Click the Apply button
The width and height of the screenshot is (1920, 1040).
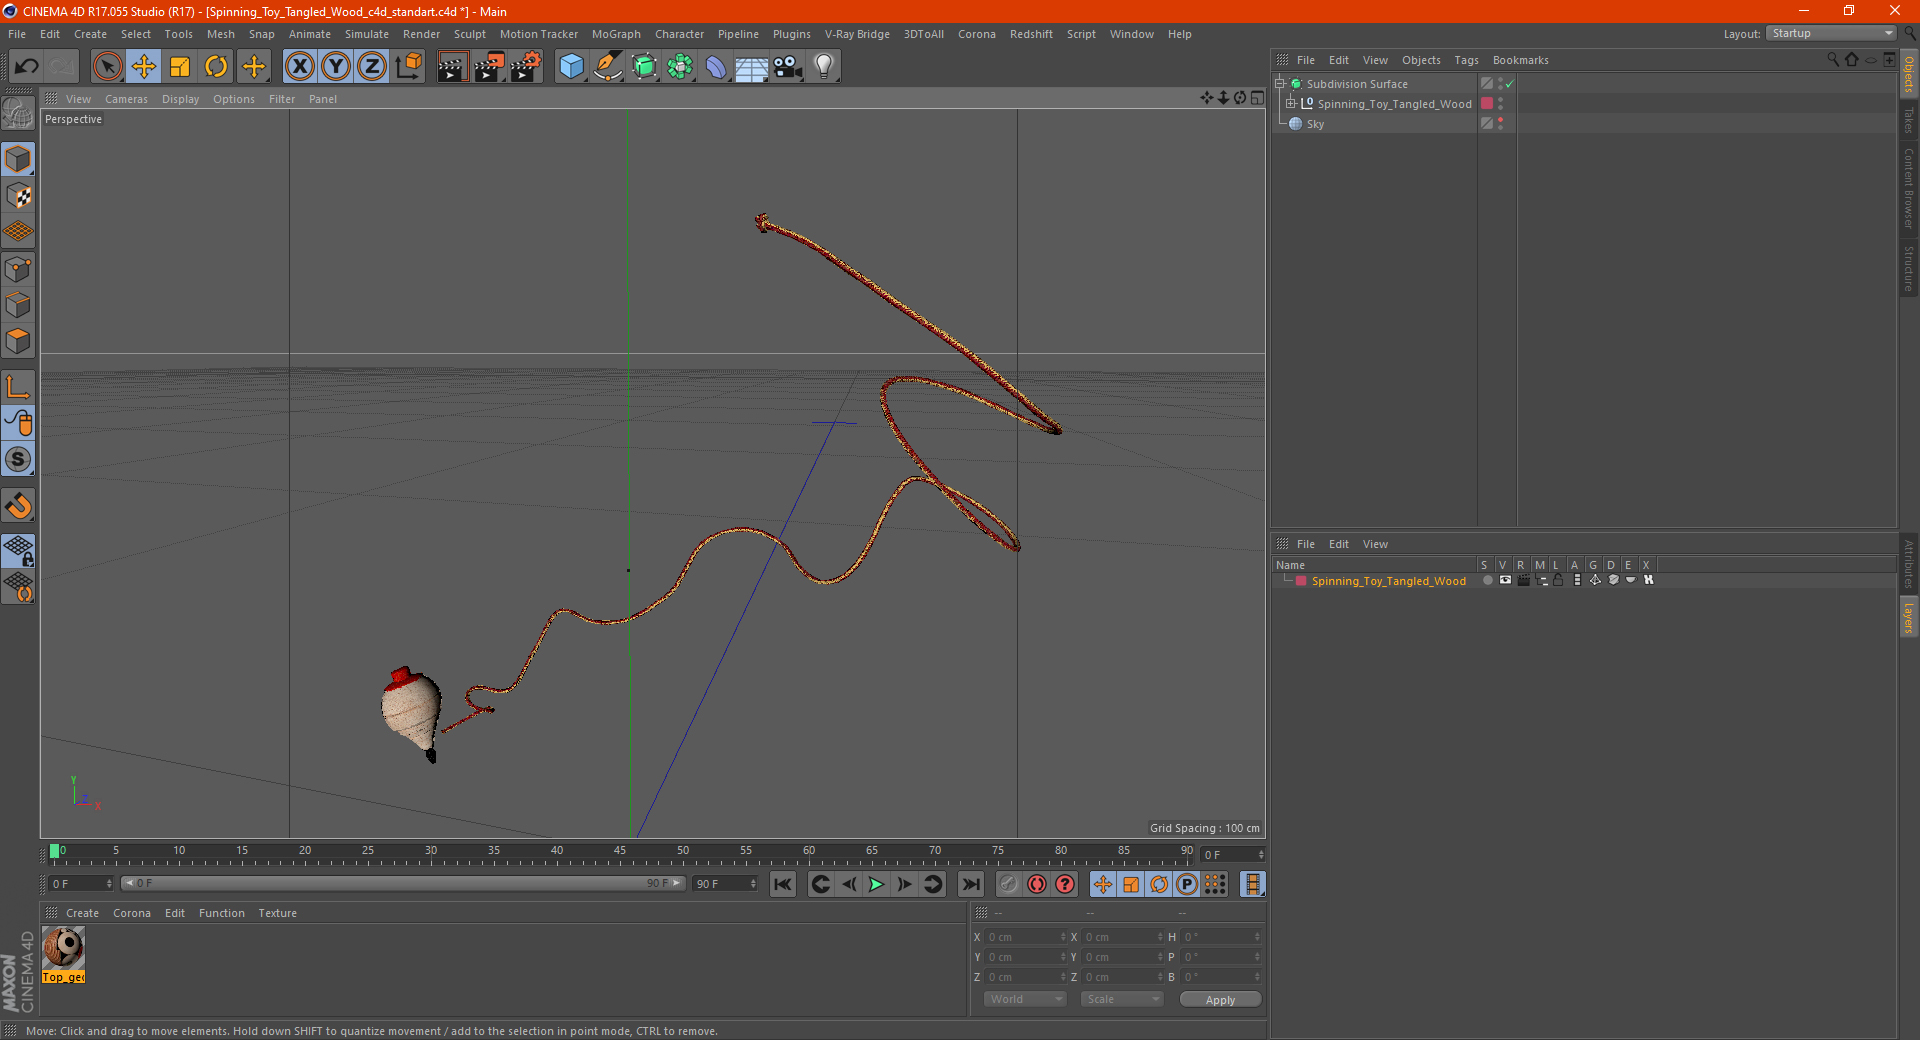point(1220,1000)
